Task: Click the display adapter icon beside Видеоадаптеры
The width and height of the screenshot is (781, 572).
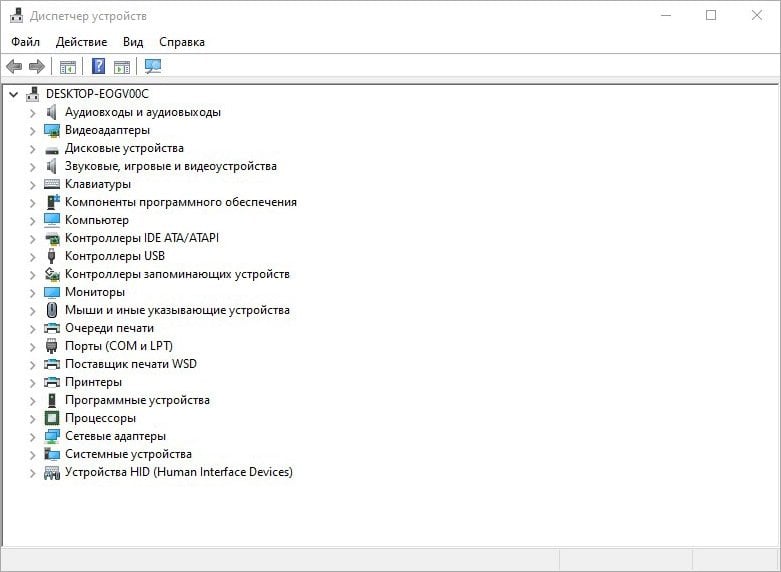Action: tap(52, 131)
